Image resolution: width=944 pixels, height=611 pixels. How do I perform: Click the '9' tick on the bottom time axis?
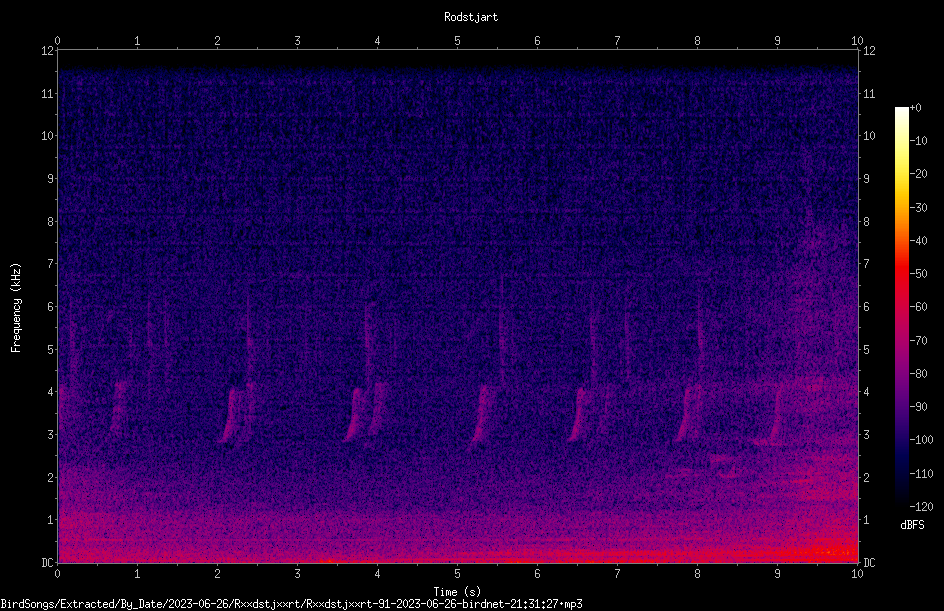click(777, 574)
